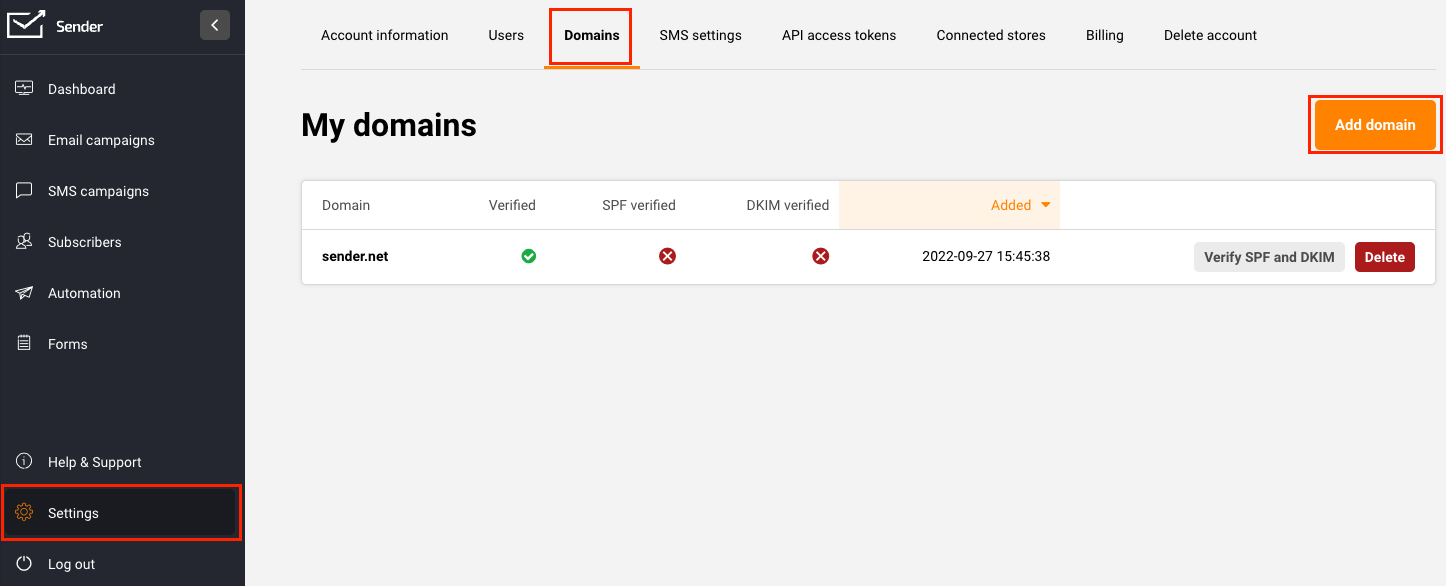Click the orange Add domain button
The width and height of the screenshot is (1446, 586).
coord(1375,125)
